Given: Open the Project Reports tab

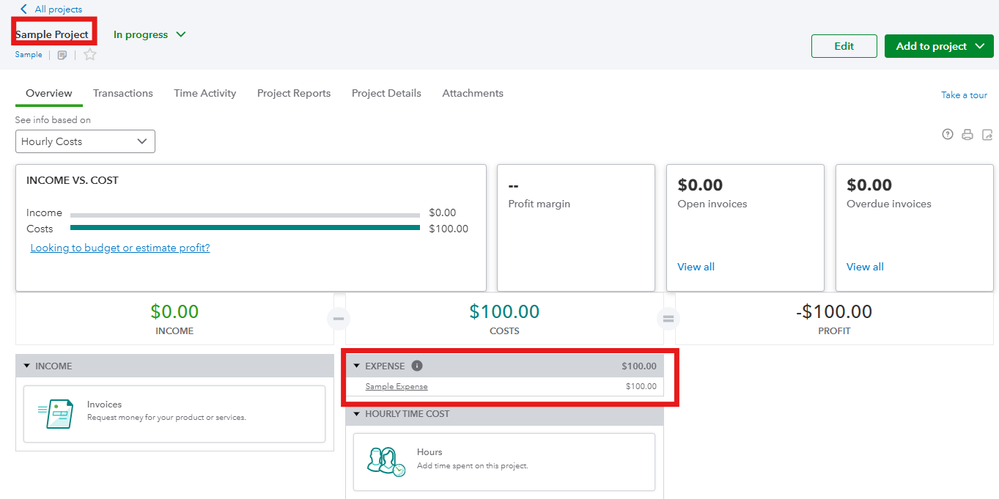Looking at the screenshot, I should point(293,93).
